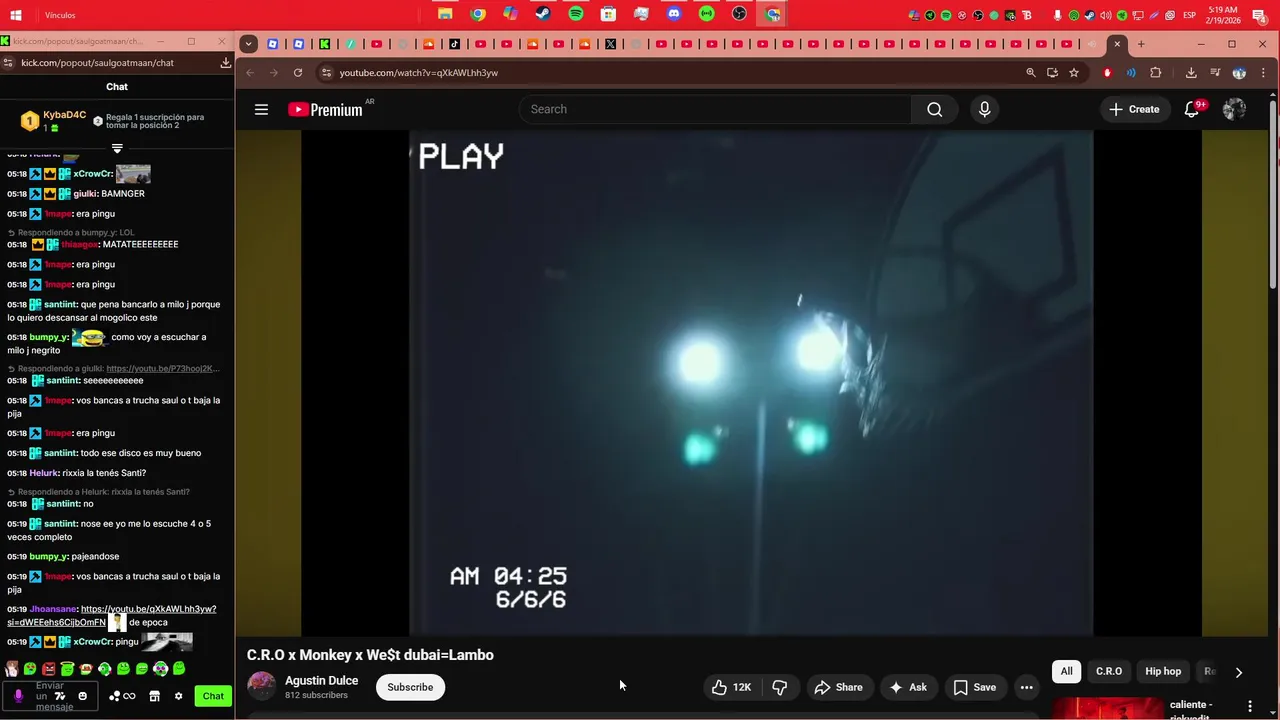Viewport: 1280px width, 720px height.
Task: Open Agustin Dulce channel avatar
Action: pyautogui.click(x=261, y=687)
